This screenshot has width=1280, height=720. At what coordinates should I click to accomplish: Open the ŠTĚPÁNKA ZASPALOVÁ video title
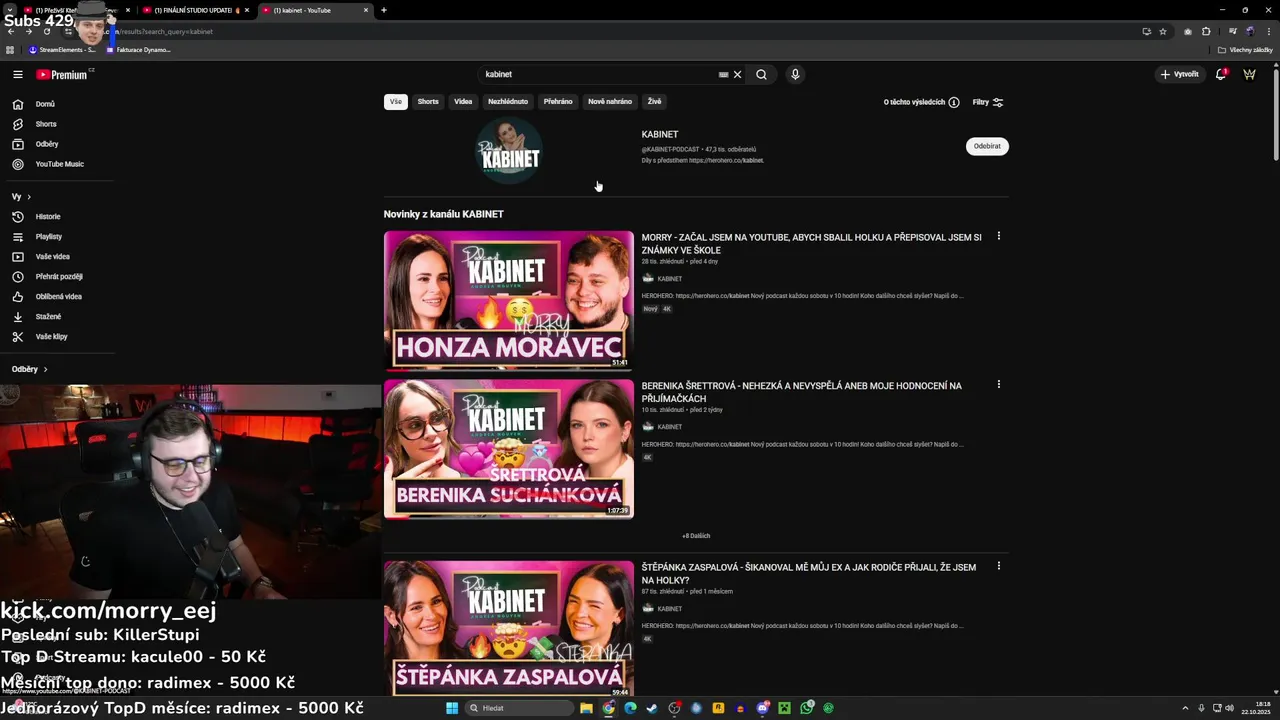tap(809, 574)
